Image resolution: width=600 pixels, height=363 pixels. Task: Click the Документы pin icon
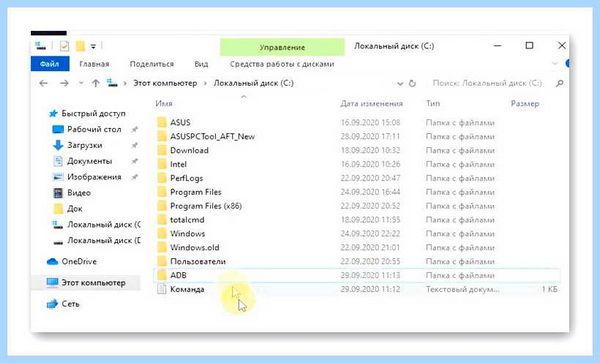tap(134, 161)
